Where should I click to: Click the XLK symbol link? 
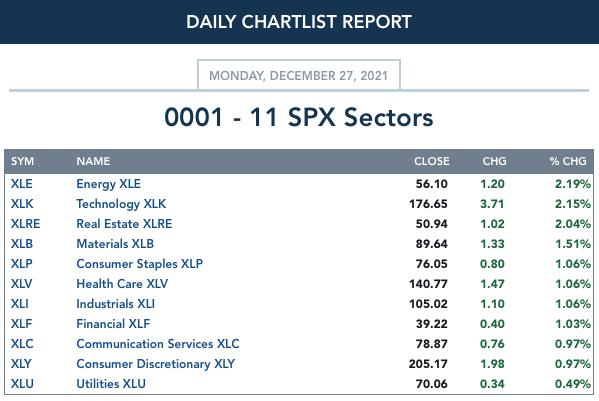click(22, 204)
